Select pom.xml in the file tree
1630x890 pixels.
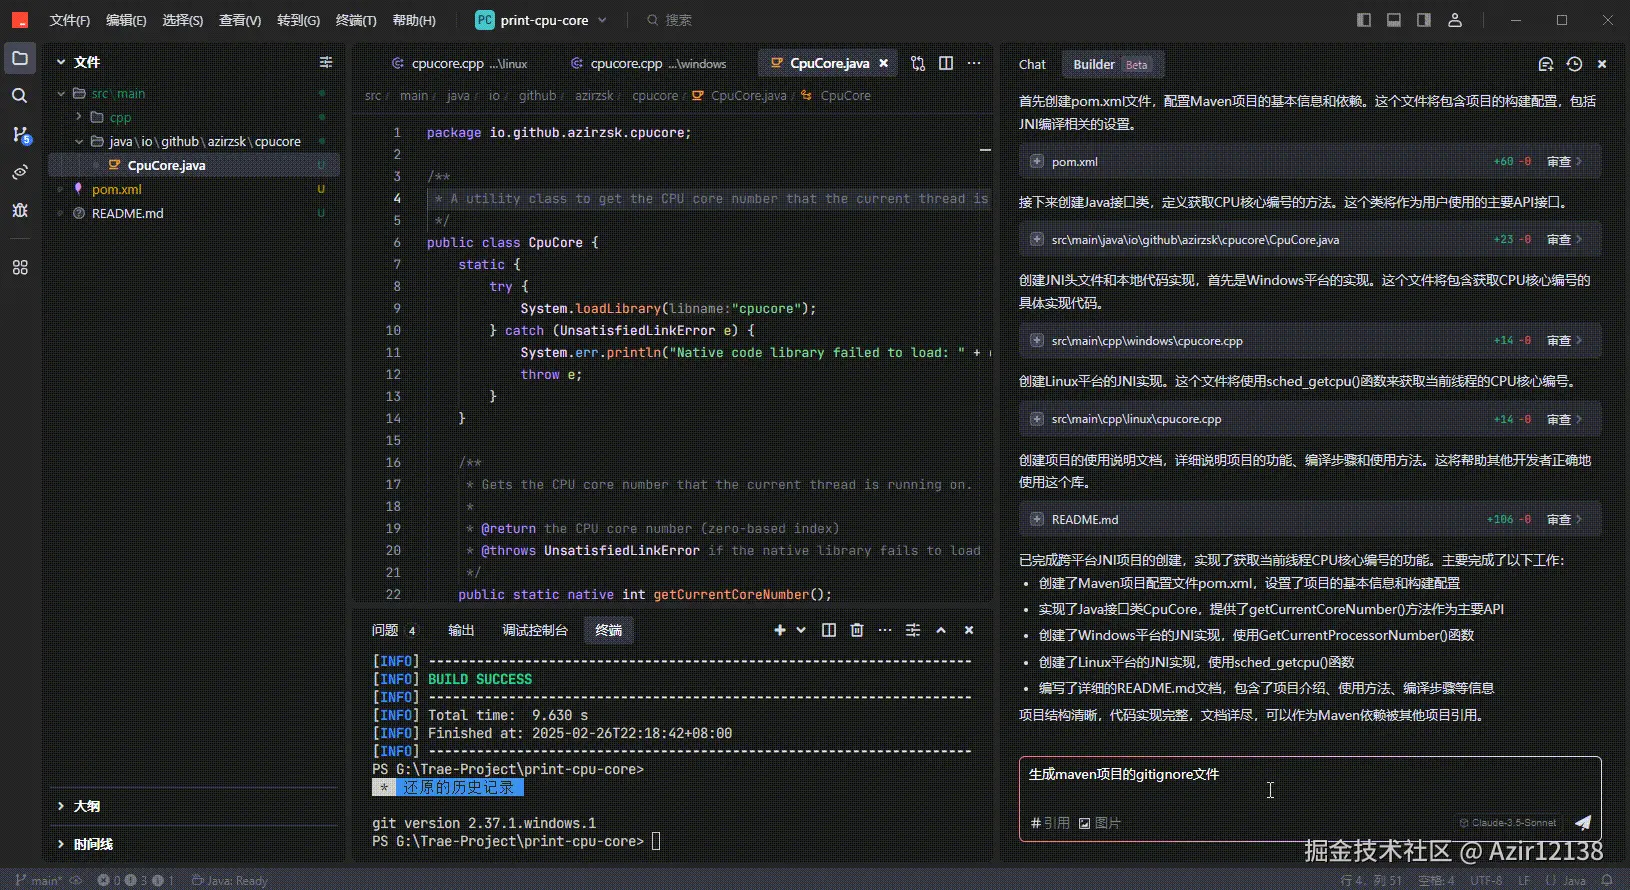[193, 189]
